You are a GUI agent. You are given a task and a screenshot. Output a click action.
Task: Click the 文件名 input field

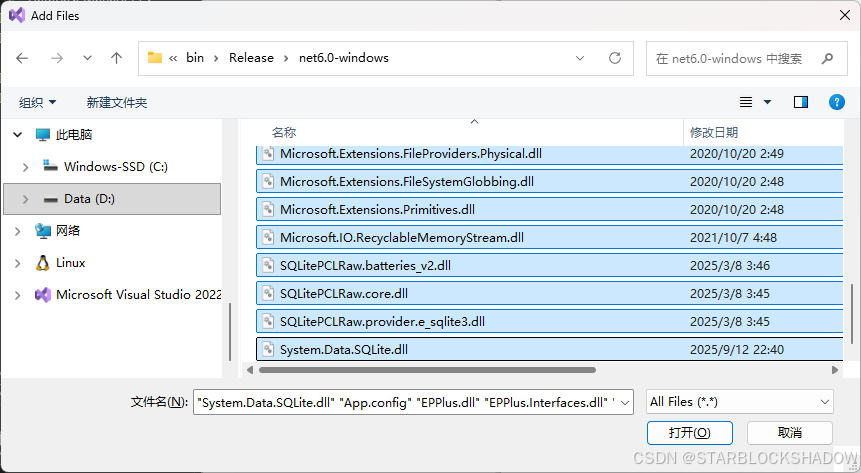tap(406, 403)
